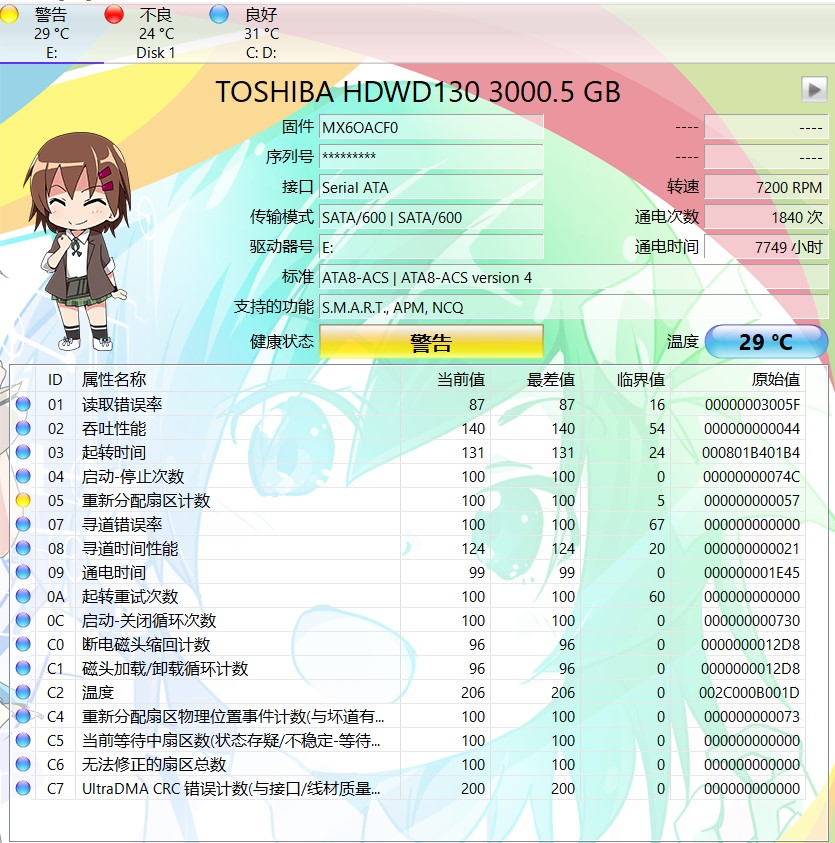Click the 最差值 column header
Screen dimensions: 835x843
point(536,380)
